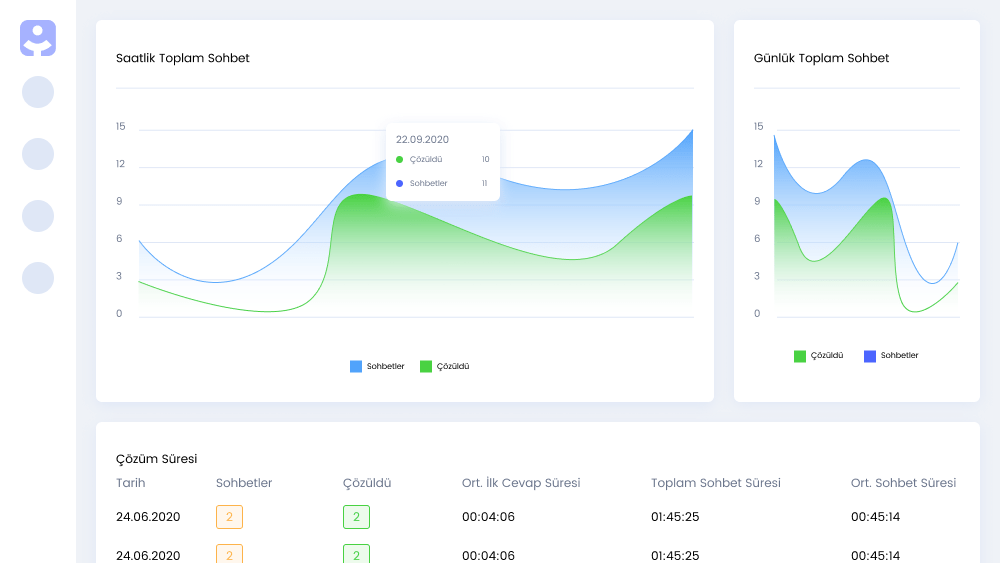The image size is (1000, 563).
Task: Click the Sohbetler column header in the table
Action: (244, 483)
